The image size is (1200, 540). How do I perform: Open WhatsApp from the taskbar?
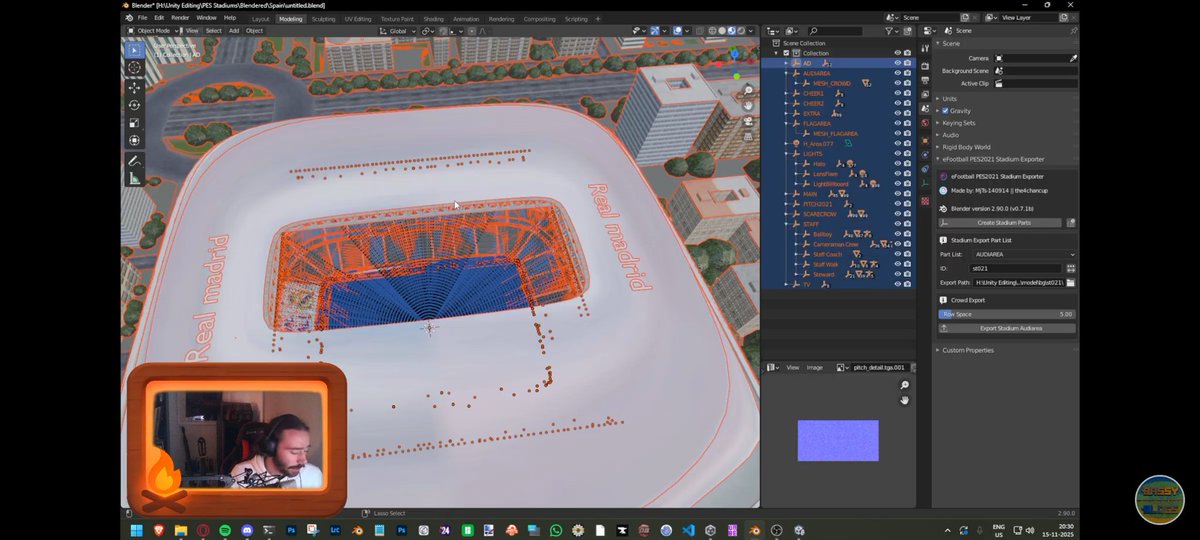[x=556, y=530]
